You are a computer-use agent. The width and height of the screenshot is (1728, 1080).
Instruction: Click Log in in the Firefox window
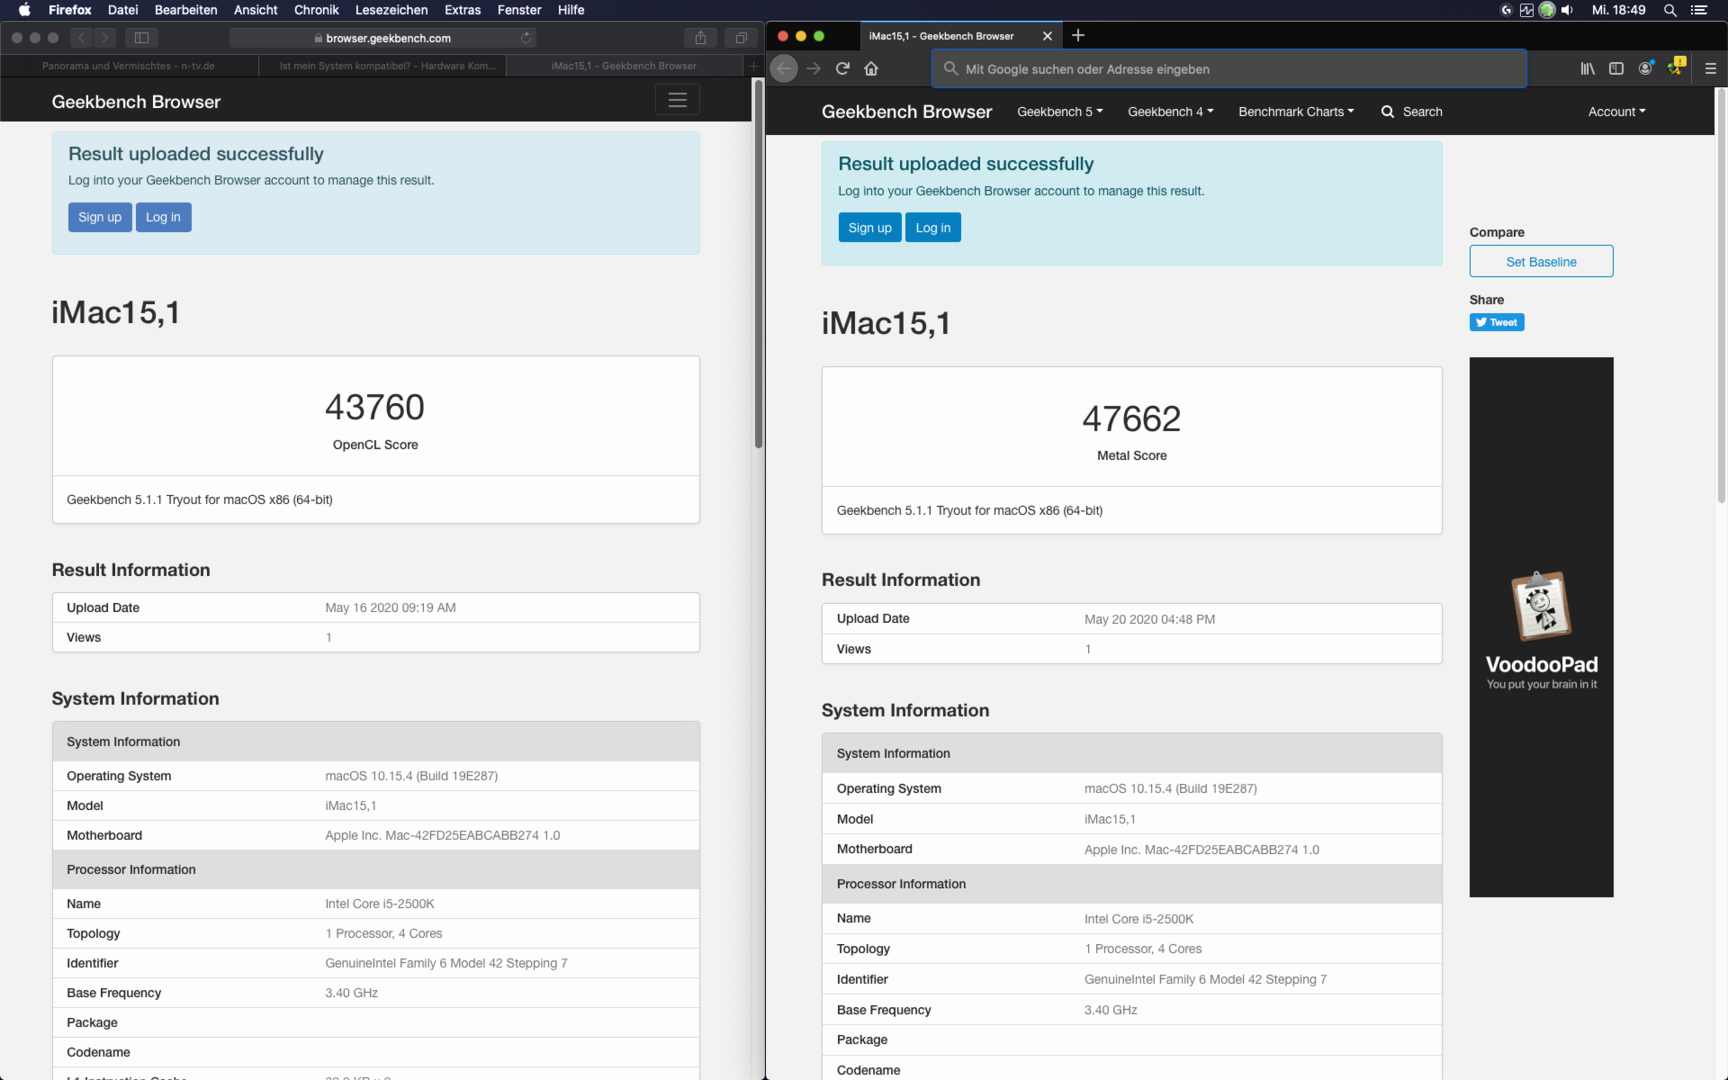pyautogui.click(x=933, y=228)
